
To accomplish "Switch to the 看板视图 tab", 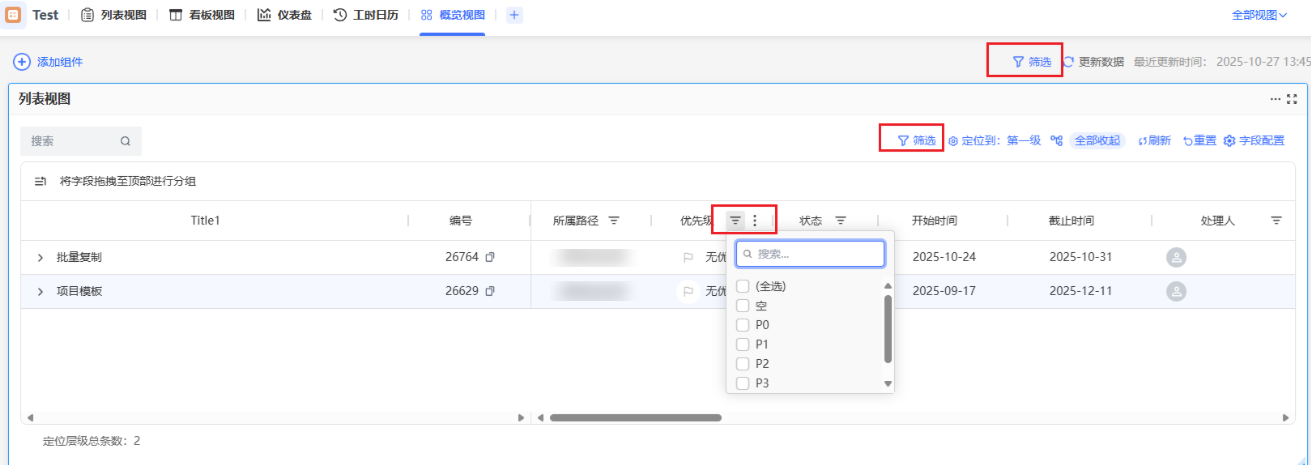I will 200,15.
